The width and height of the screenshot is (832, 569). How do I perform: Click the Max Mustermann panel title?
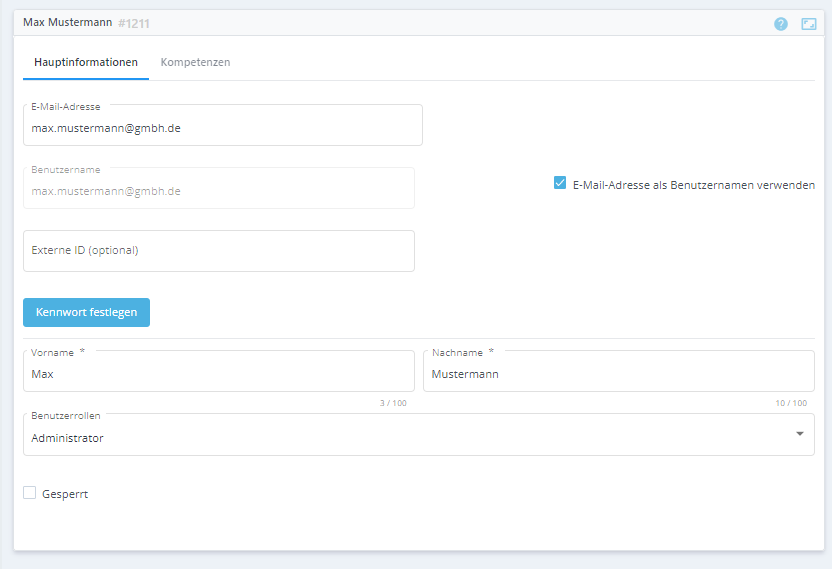tap(67, 22)
